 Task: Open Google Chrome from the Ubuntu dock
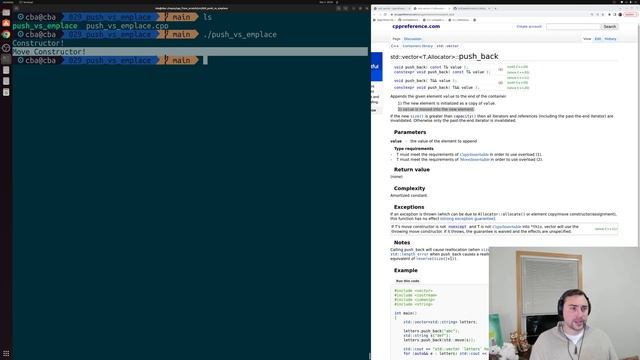tap(6, 35)
